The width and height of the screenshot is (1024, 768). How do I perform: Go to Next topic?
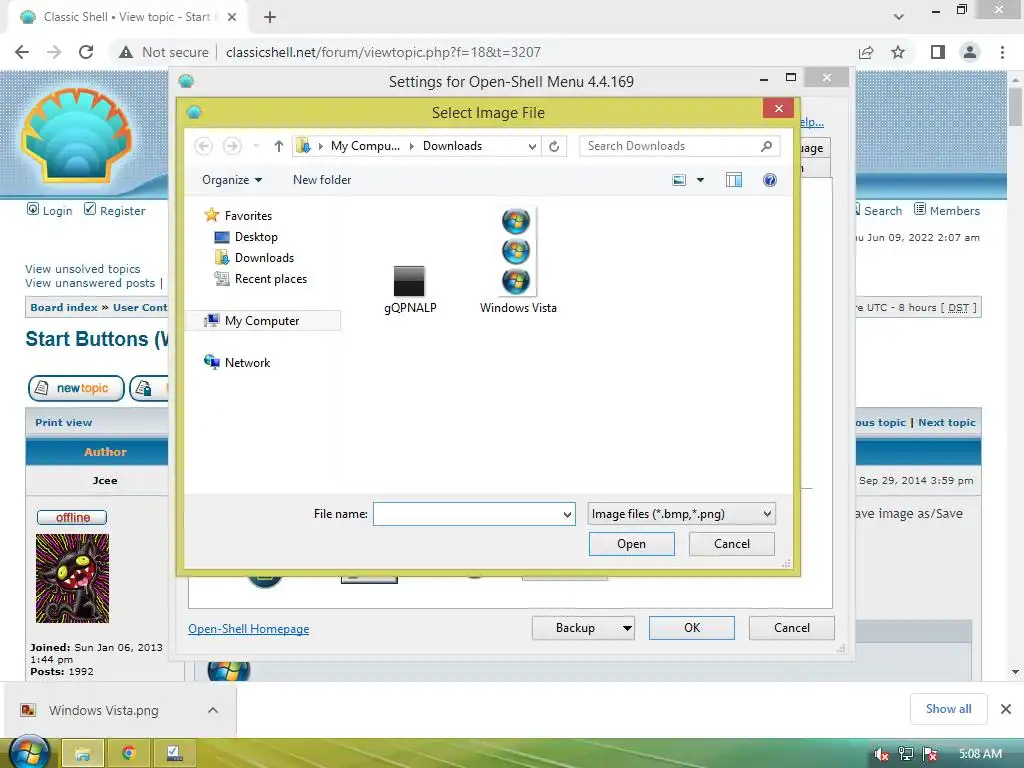(946, 423)
